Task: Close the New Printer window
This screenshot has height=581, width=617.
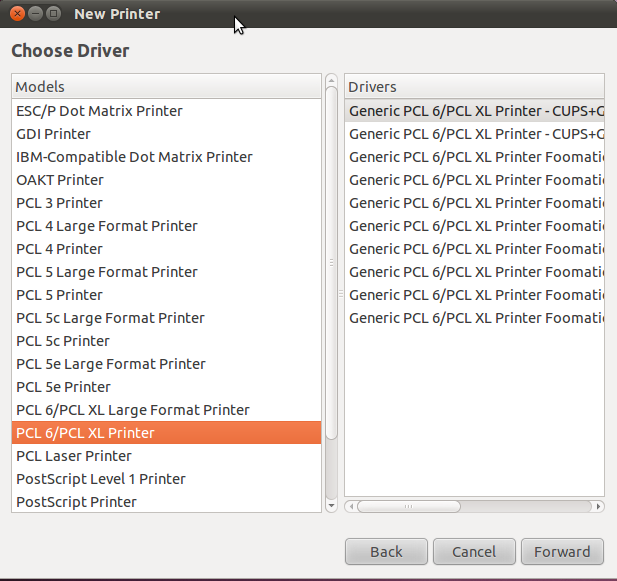Action: [17, 14]
